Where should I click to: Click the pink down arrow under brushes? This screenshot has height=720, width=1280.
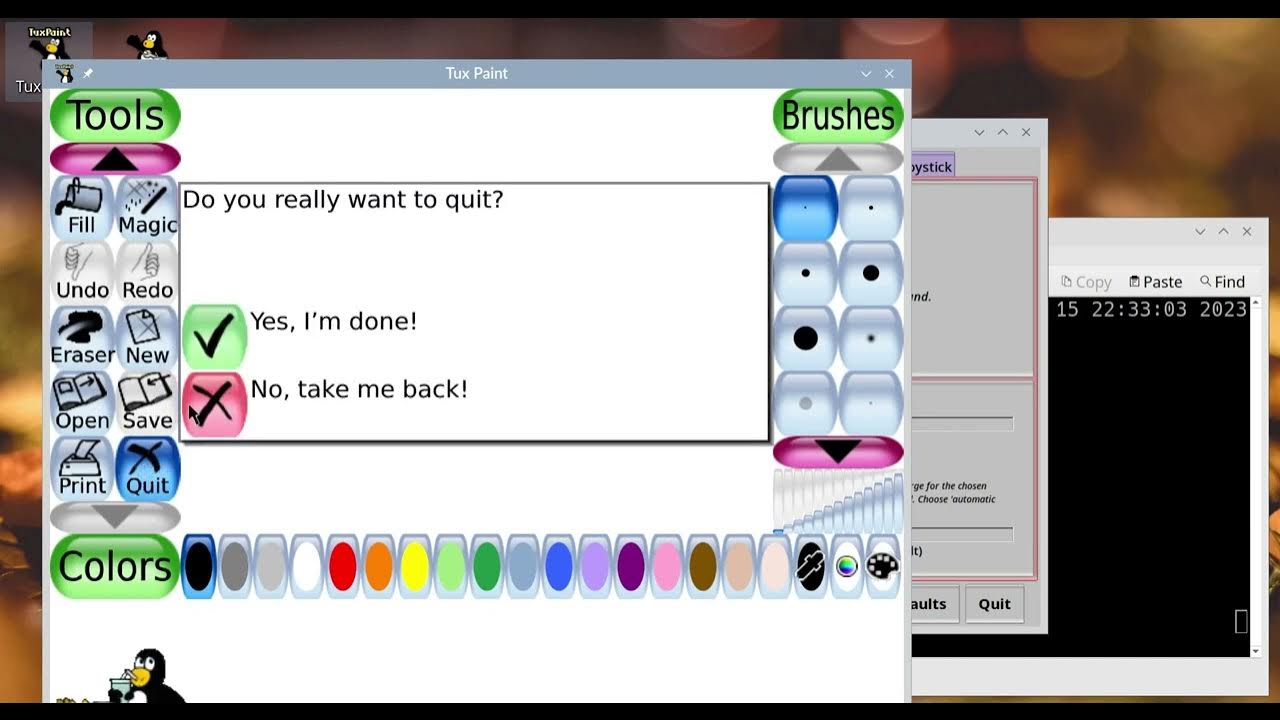838,452
